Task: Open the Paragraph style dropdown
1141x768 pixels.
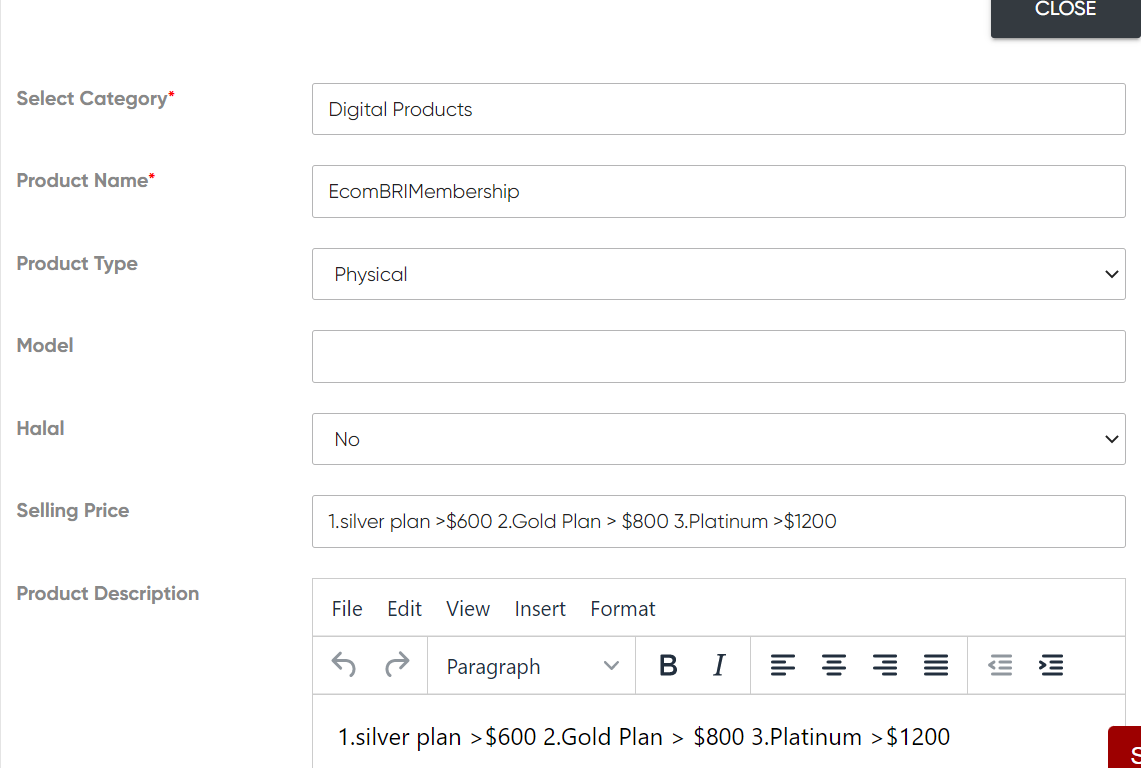Action: tap(532, 667)
